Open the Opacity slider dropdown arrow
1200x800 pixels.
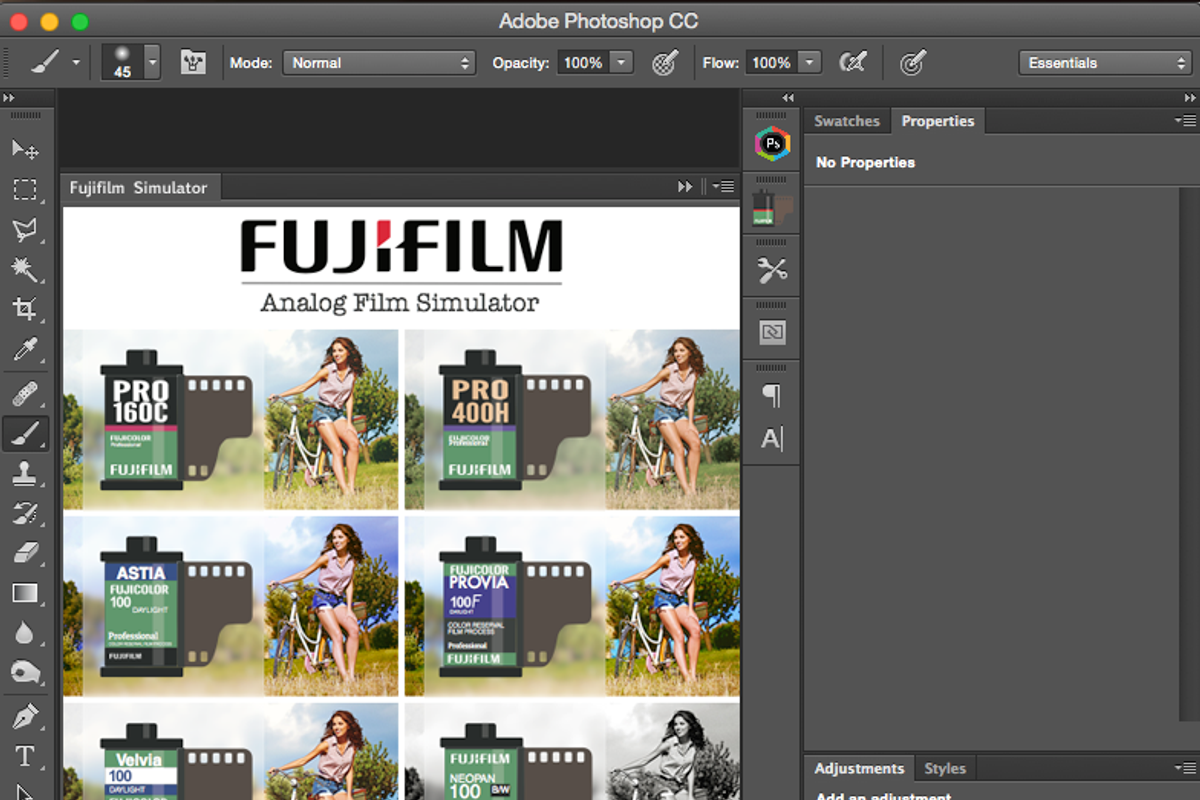point(622,62)
